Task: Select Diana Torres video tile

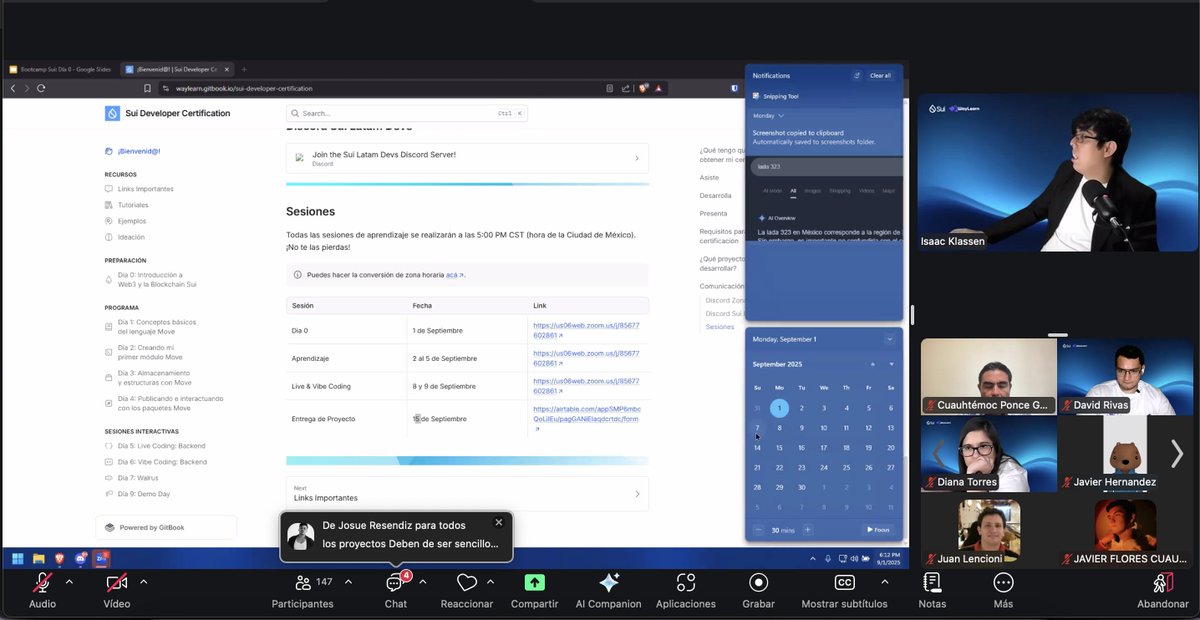Action: (988, 453)
